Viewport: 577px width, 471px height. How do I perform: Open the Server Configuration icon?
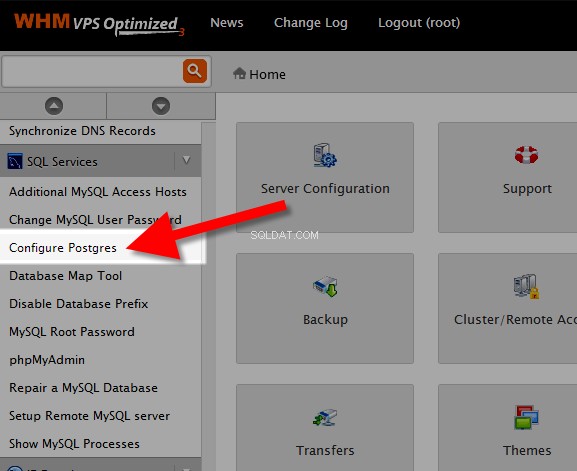tap(325, 155)
